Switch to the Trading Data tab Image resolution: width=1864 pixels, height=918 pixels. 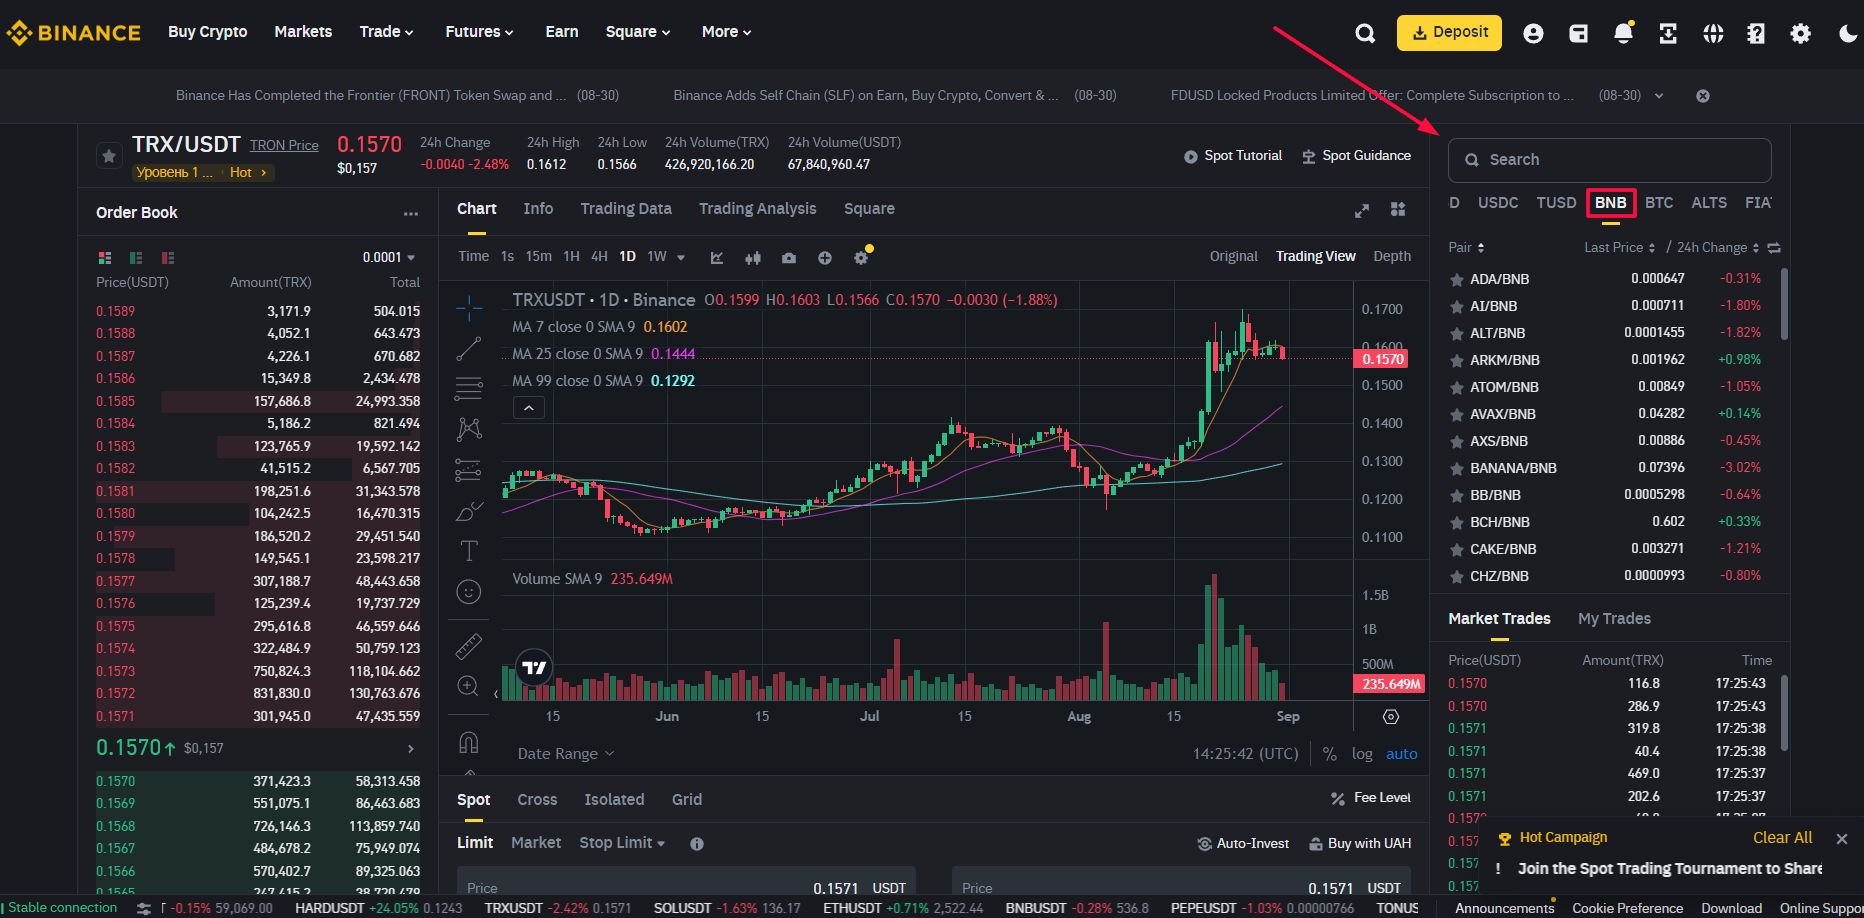pos(626,209)
